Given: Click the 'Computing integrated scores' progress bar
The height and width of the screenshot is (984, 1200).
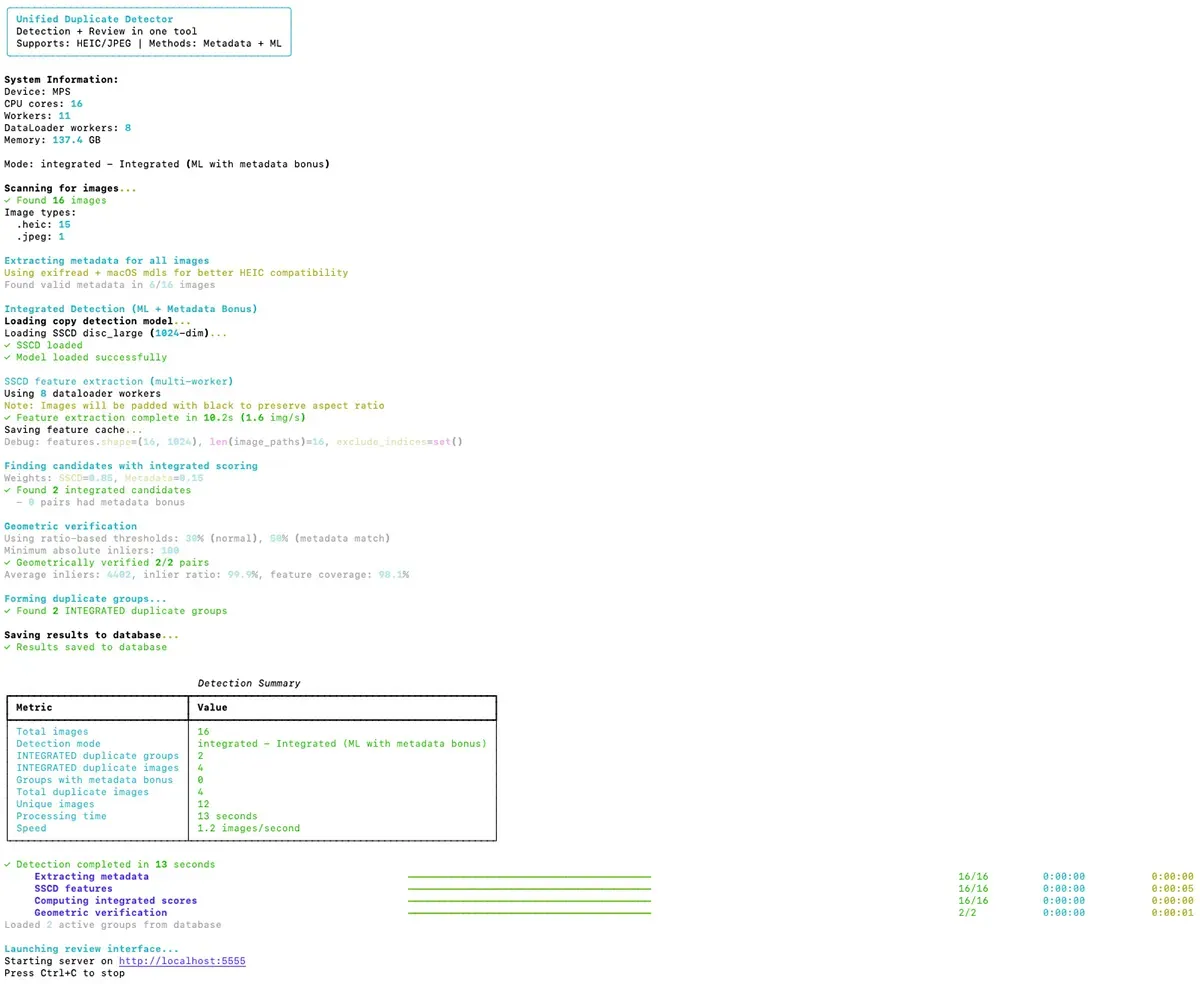Looking at the screenshot, I should [x=529, y=901].
